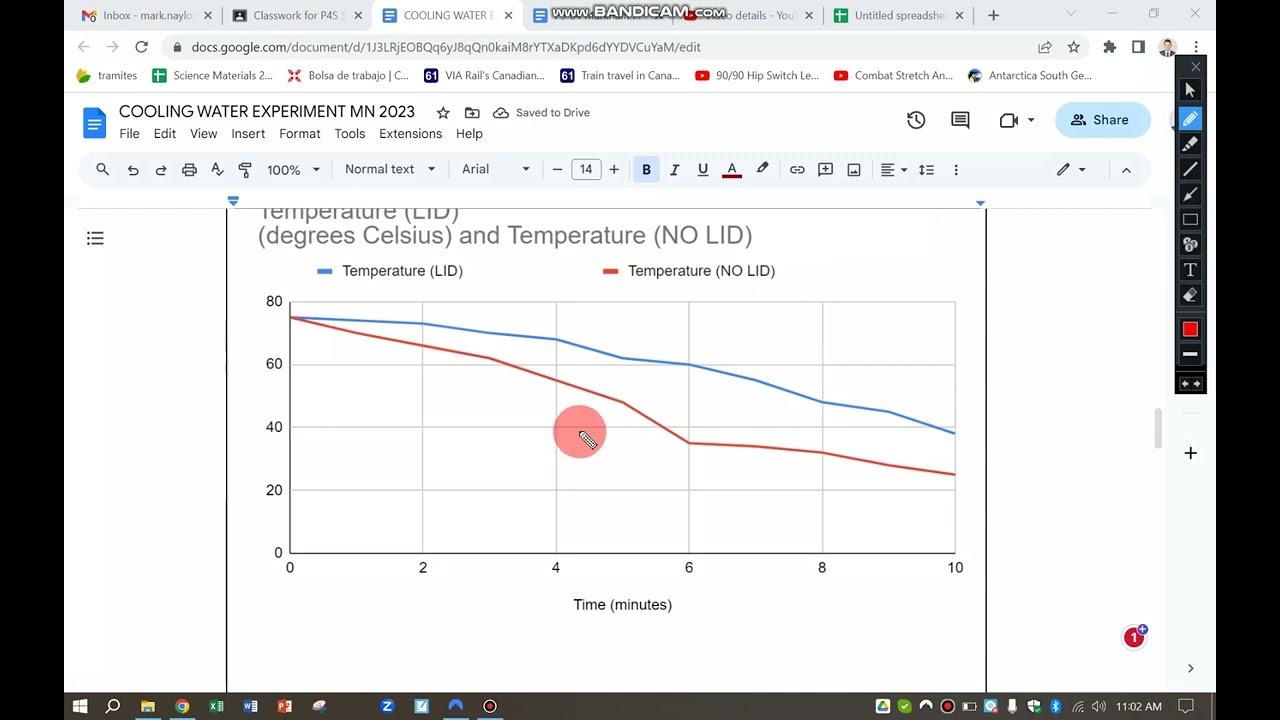Select the text tool in drawing bar
The width and height of the screenshot is (1280, 720).
coord(1190,270)
